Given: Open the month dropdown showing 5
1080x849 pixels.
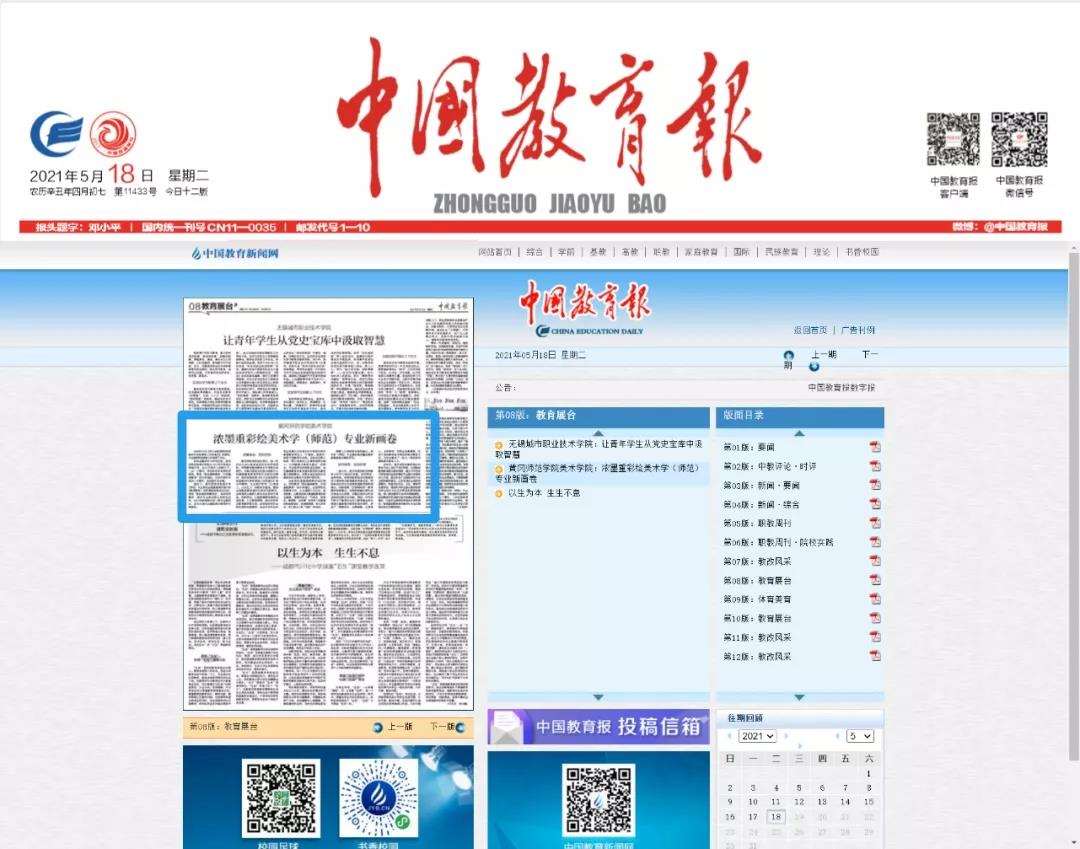Looking at the screenshot, I should 859,736.
